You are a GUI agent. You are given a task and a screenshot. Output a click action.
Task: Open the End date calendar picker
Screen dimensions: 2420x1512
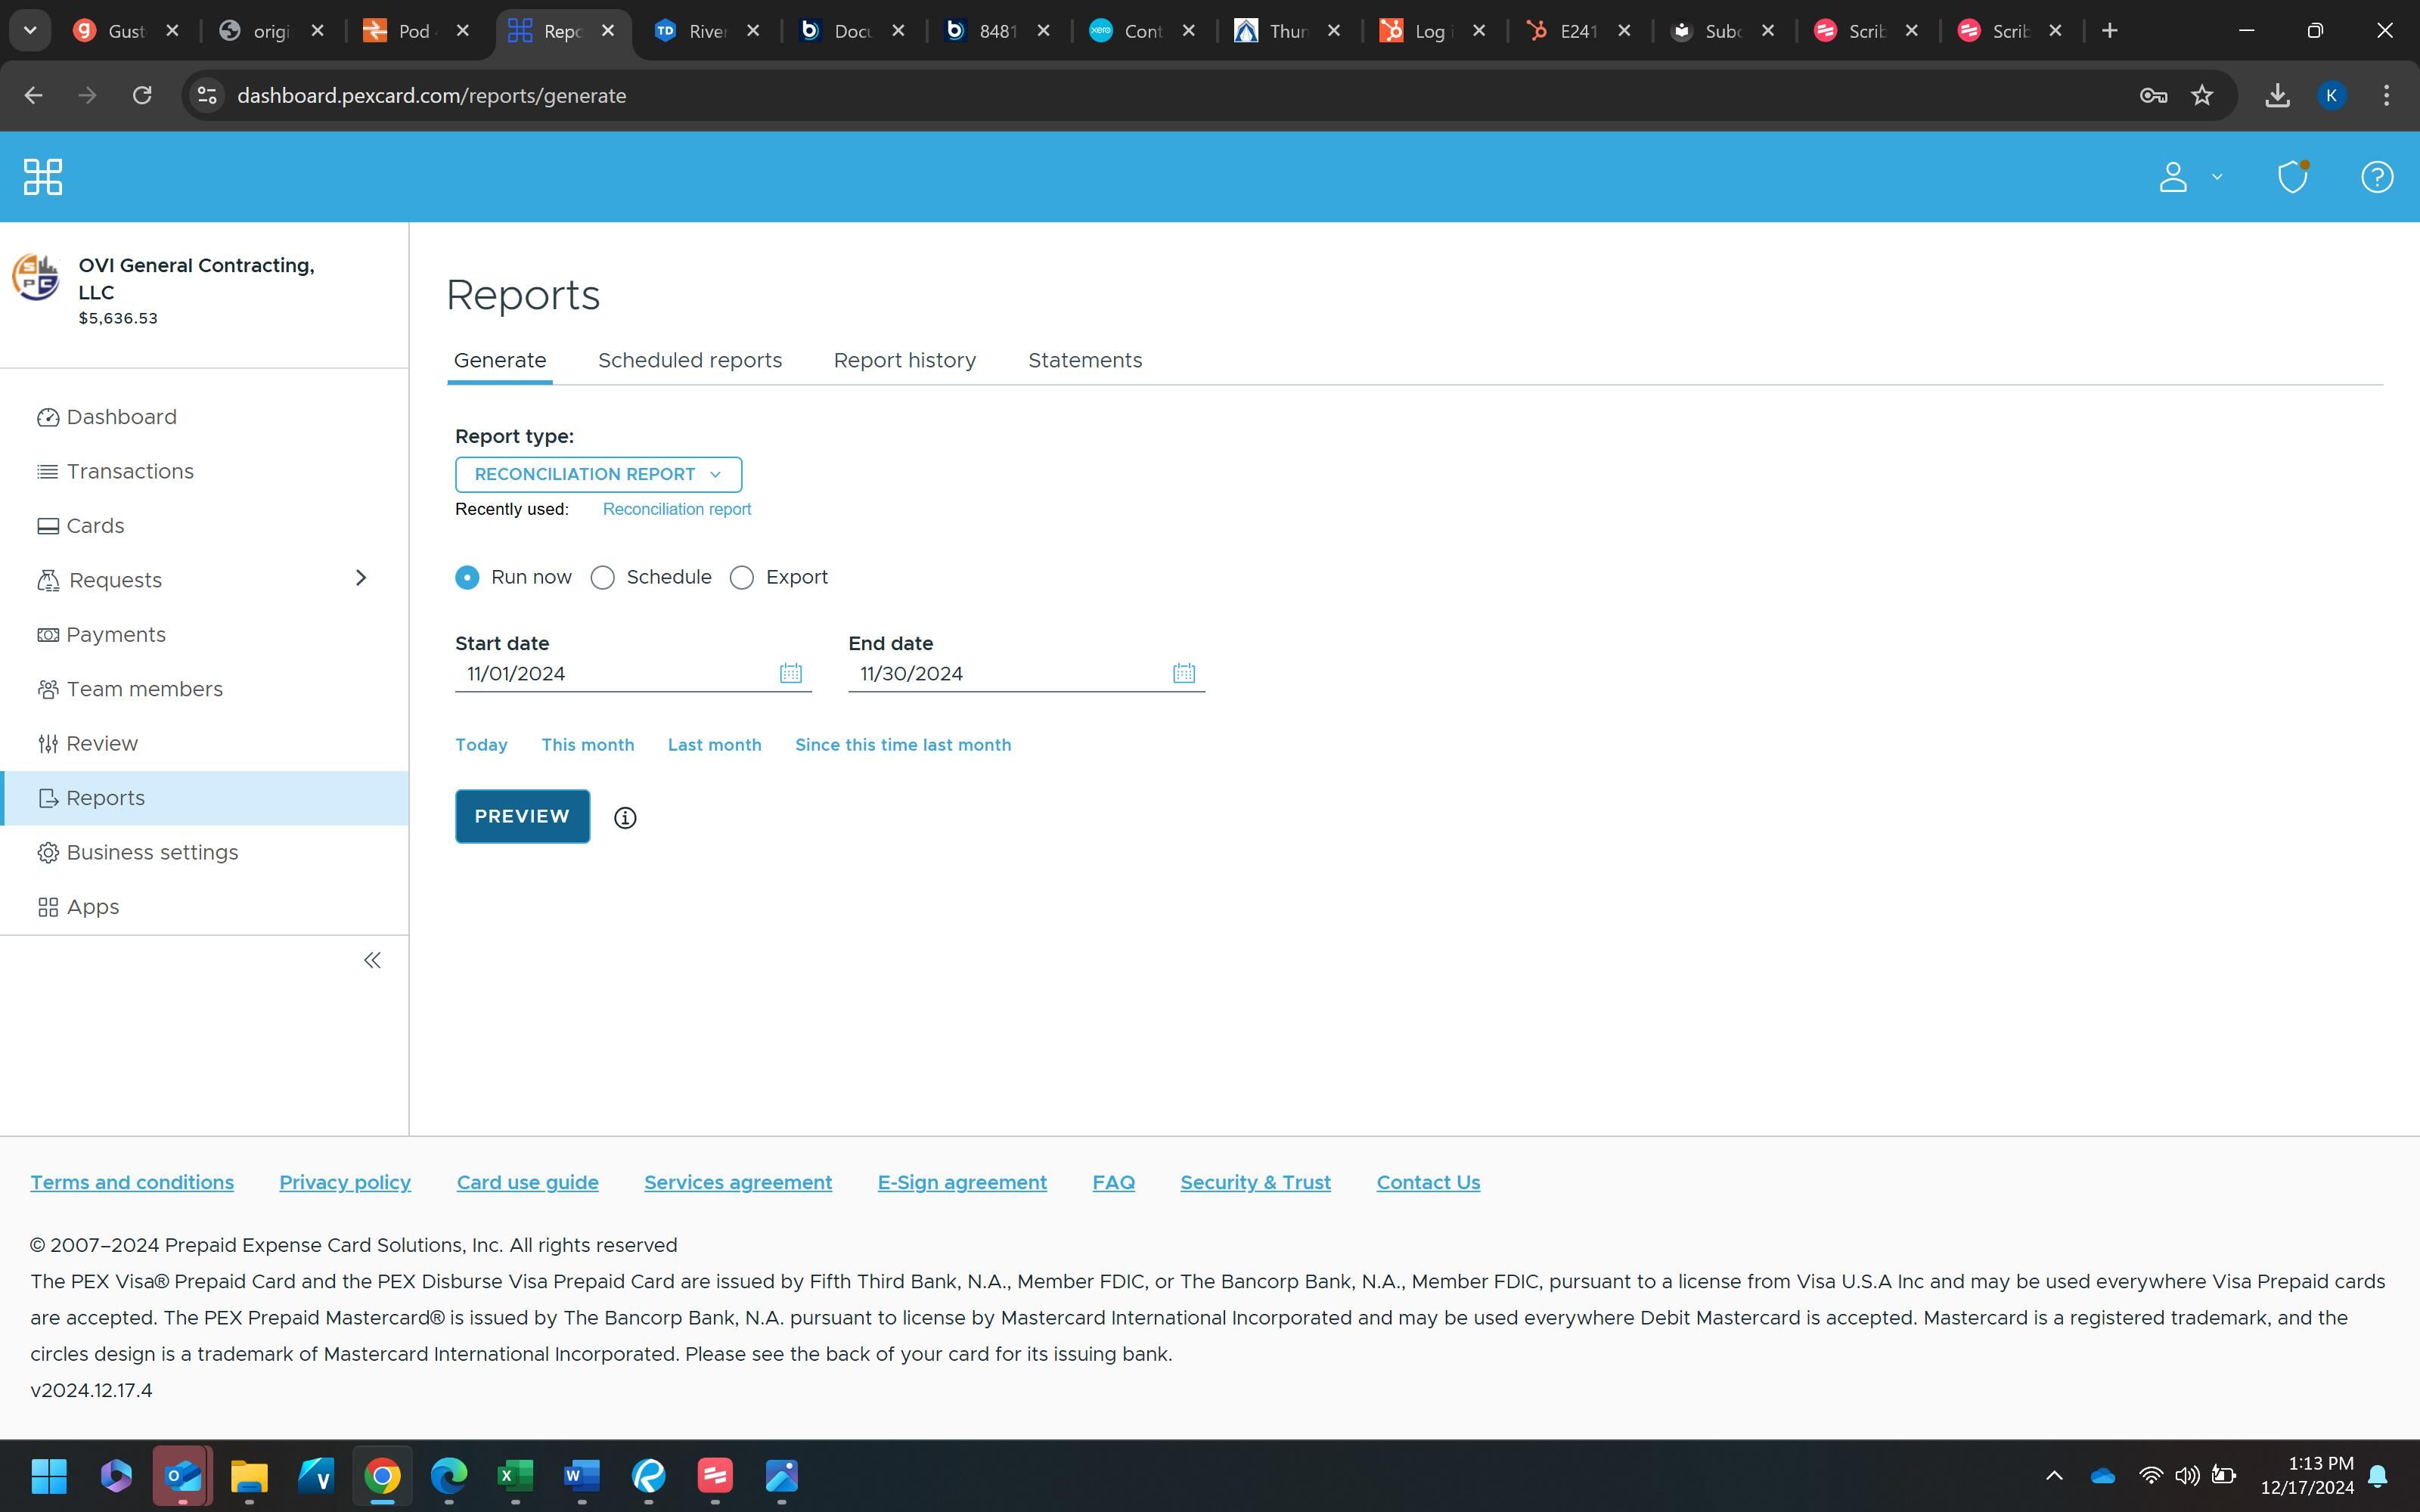tap(1183, 673)
